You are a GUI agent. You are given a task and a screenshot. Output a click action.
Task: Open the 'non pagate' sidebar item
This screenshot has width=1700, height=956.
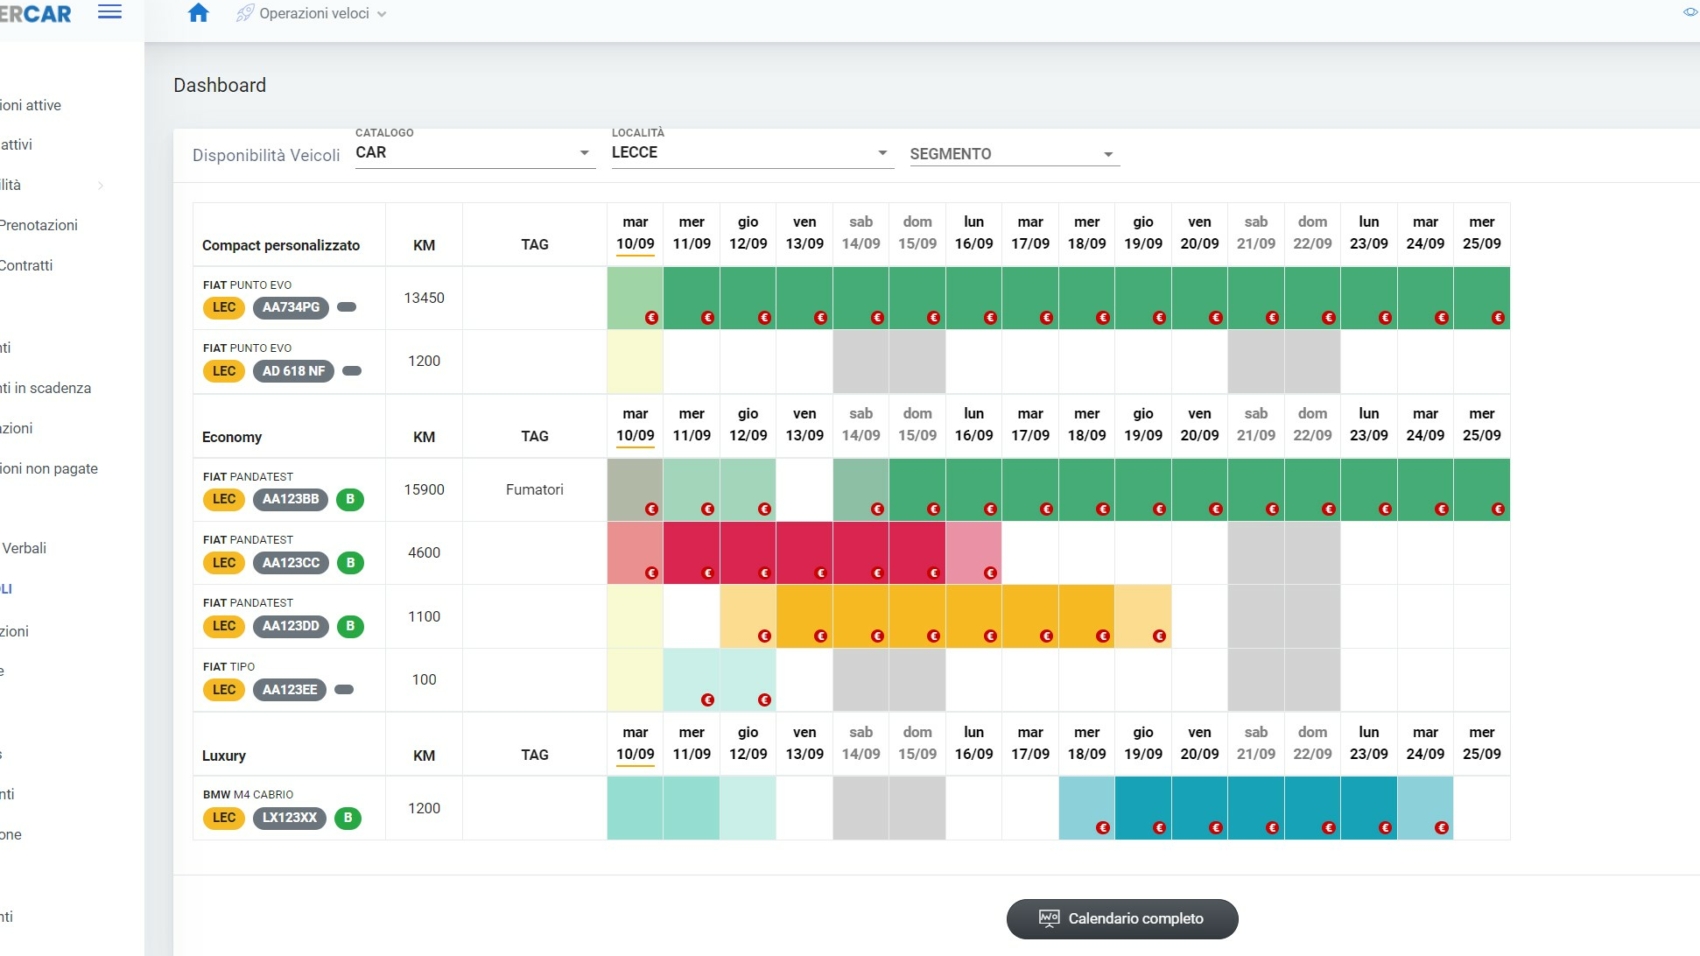coord(49,468)
